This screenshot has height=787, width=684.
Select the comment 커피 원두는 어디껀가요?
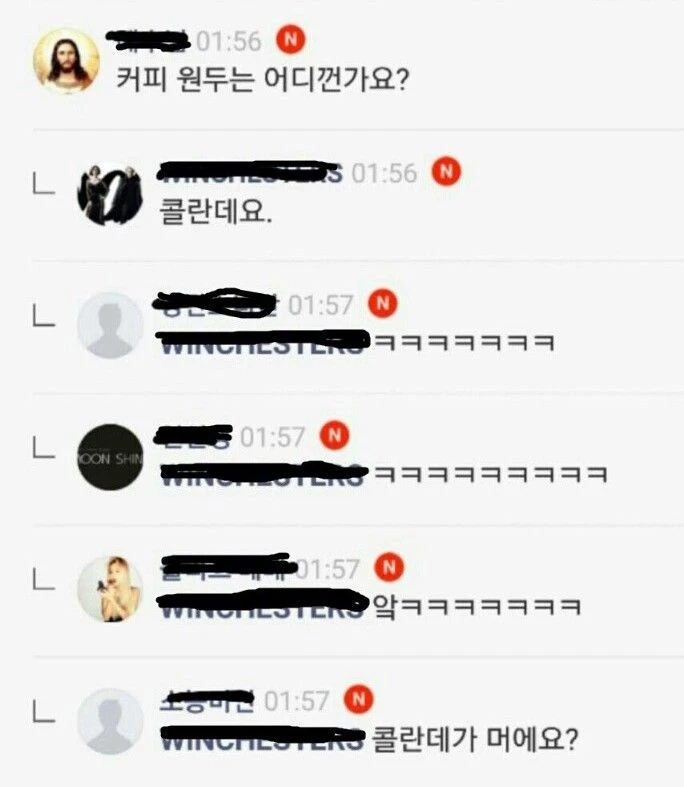[x=263, y=79]
